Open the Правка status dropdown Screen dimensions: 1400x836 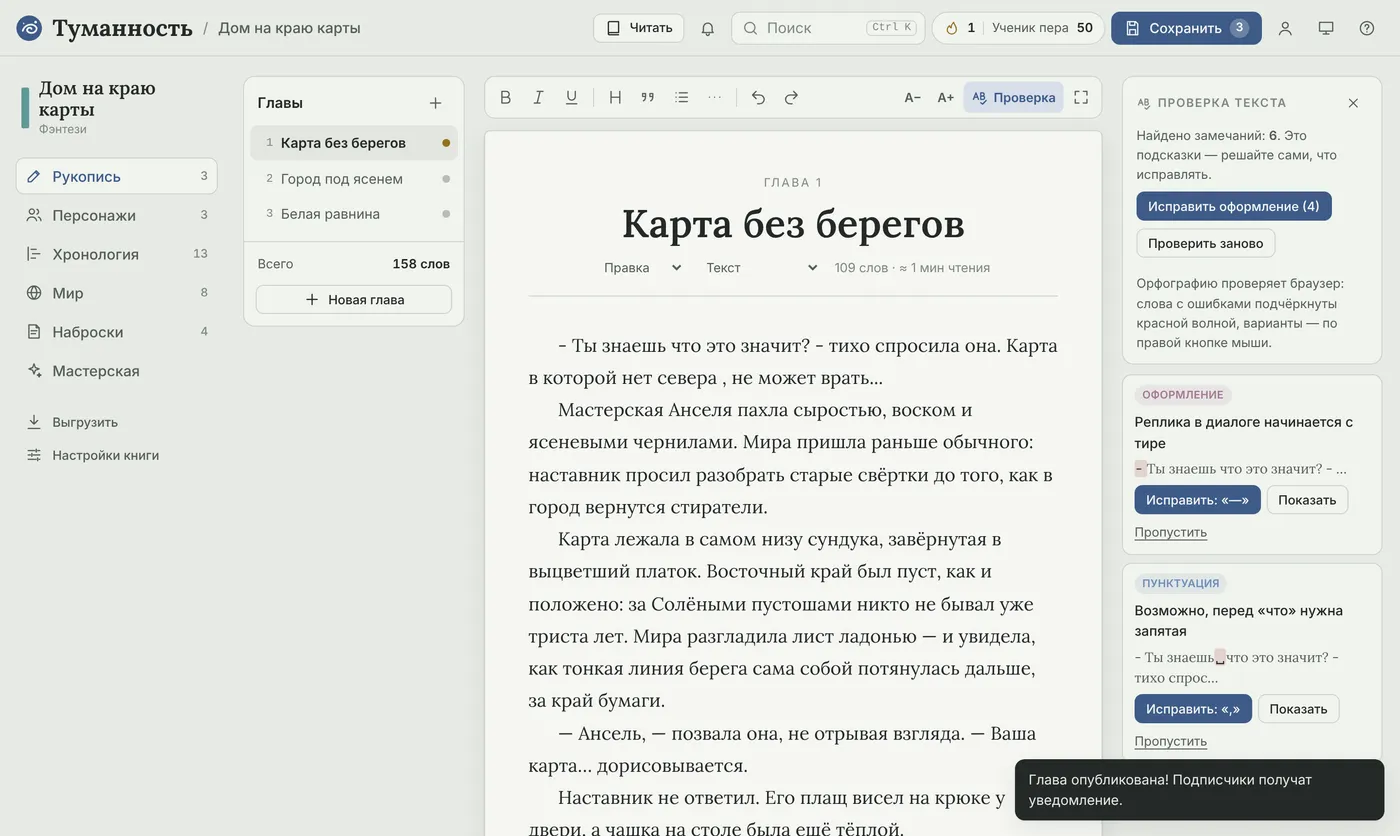click(643, 268)
